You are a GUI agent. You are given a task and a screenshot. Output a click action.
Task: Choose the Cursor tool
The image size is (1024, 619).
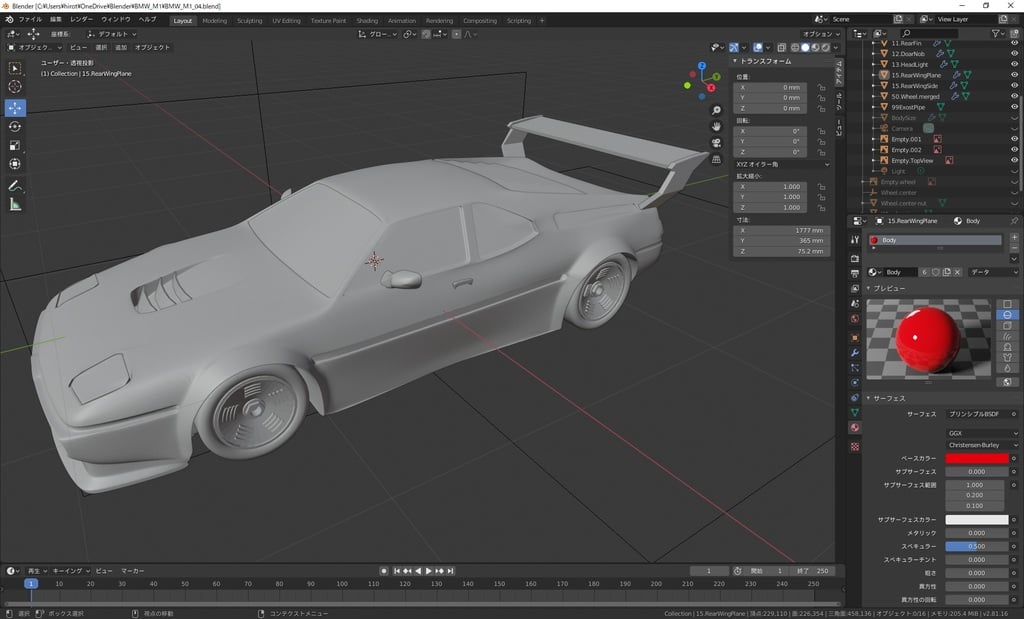pos(15,87)
